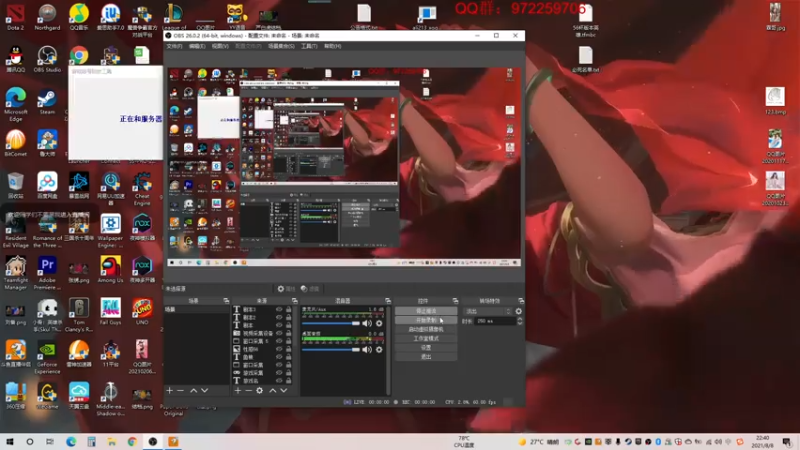Move the selected scene up

(x=193, y=390)
